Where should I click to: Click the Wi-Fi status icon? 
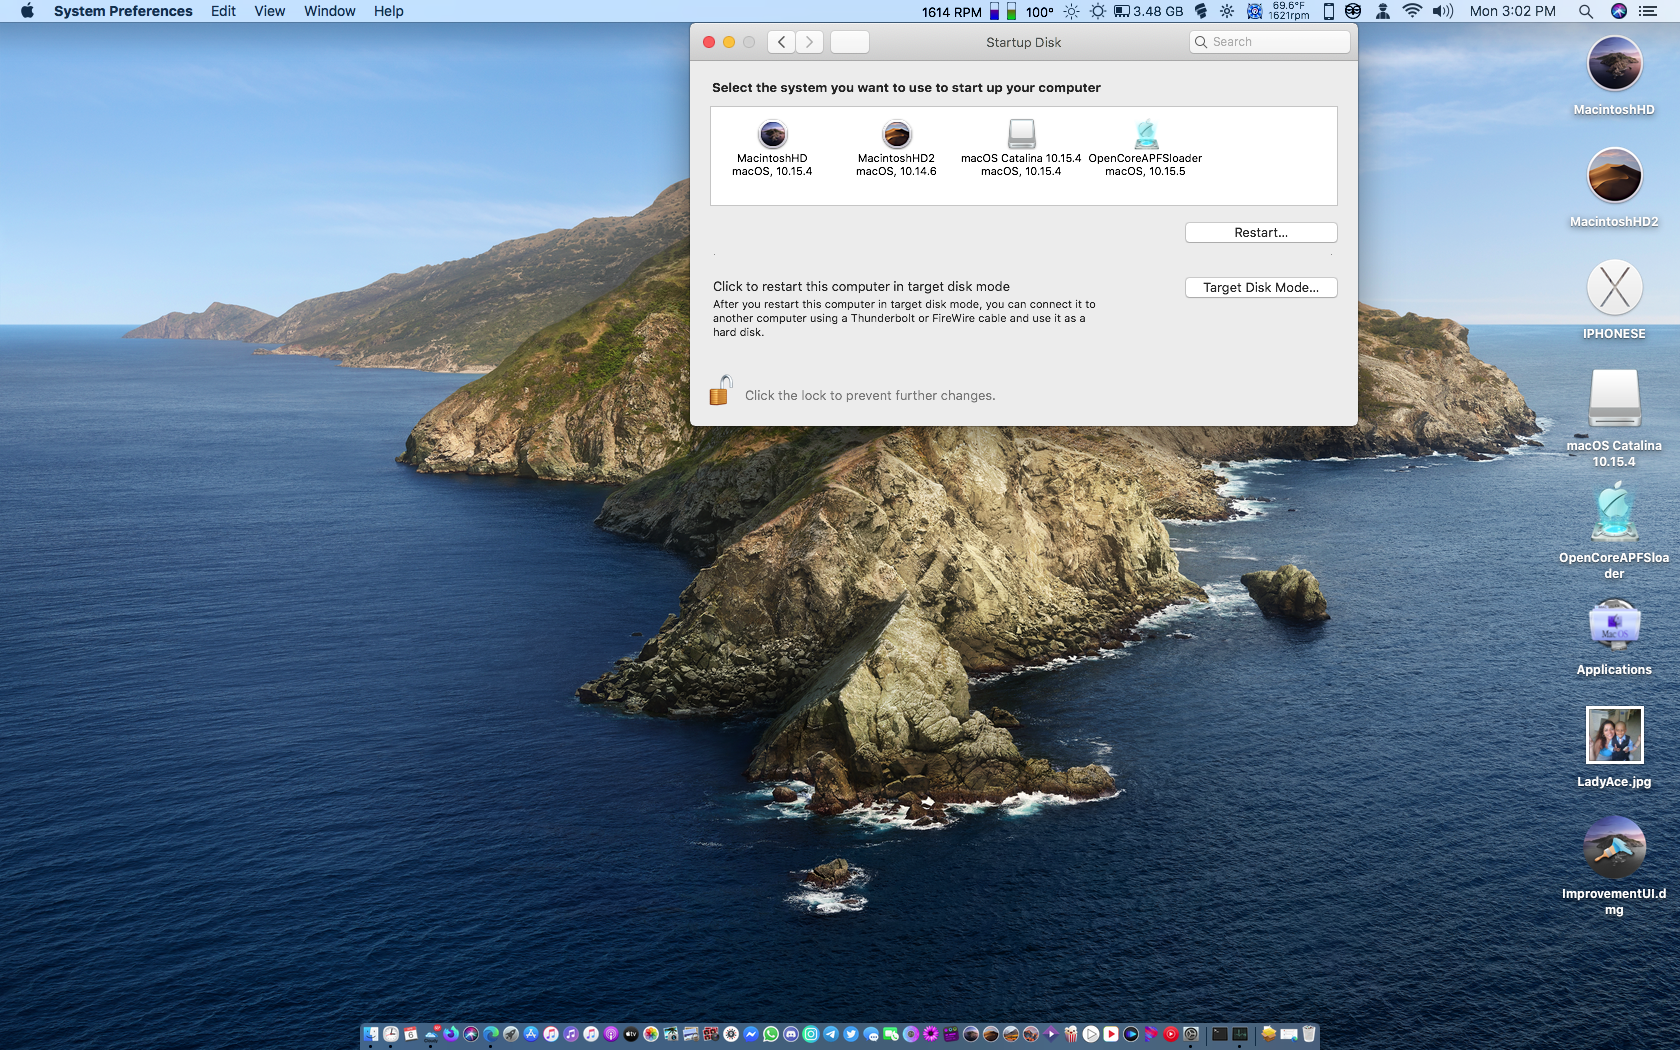click(1412, 11)
